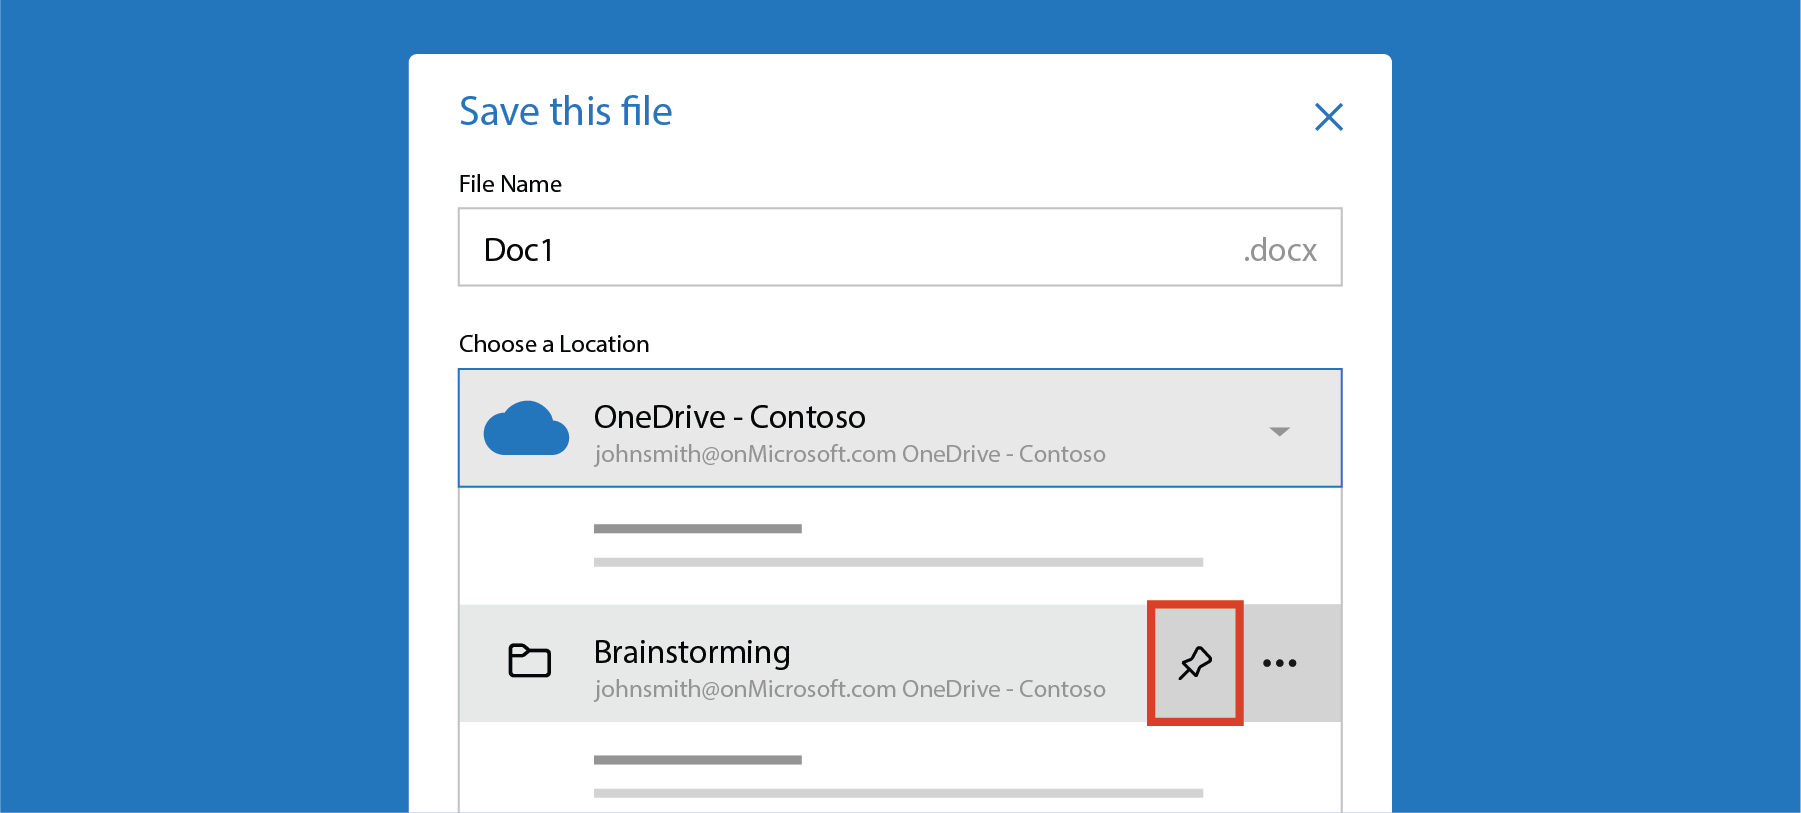
Task: Click the OneDrive cloud icon
Action: click(526, 428)
